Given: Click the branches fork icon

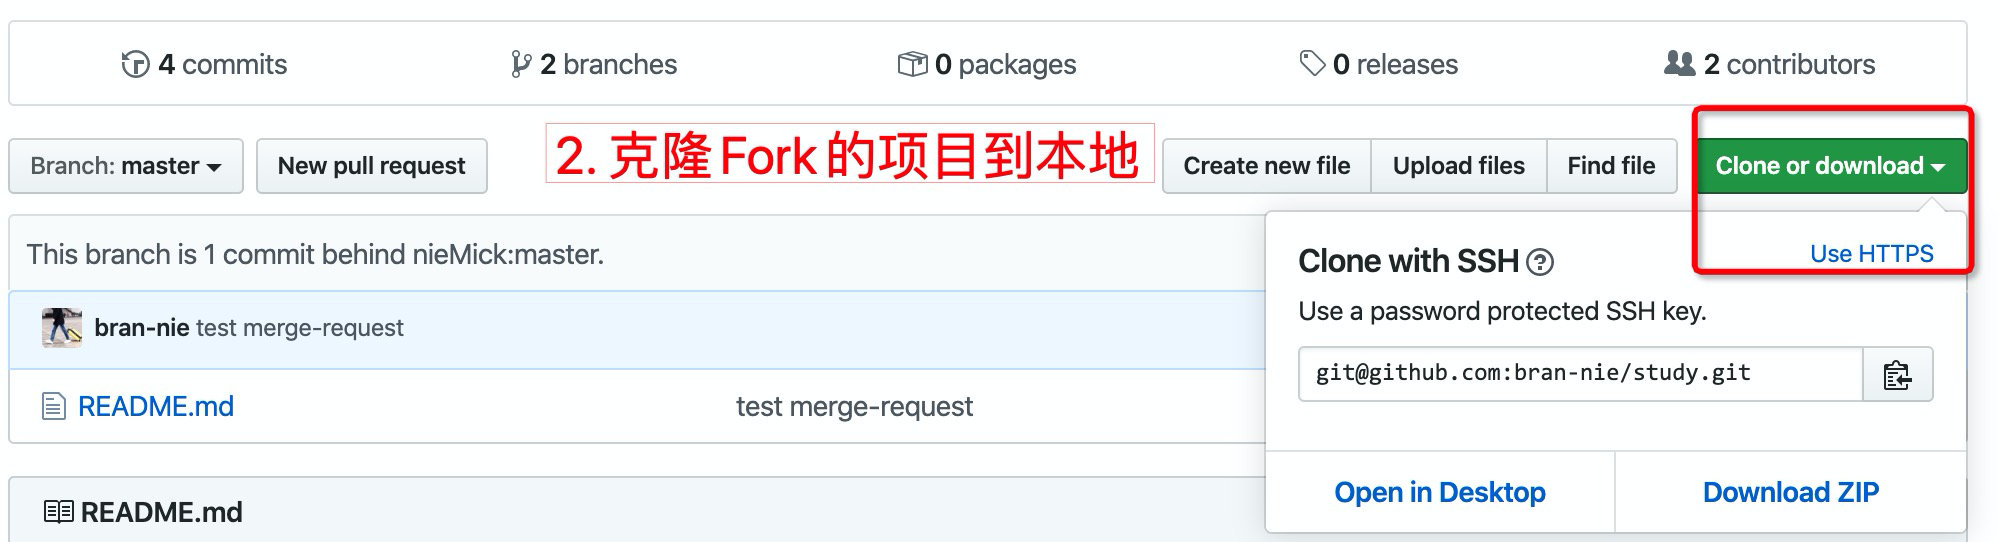Looking at the screenshot, I should pos(520,64).
